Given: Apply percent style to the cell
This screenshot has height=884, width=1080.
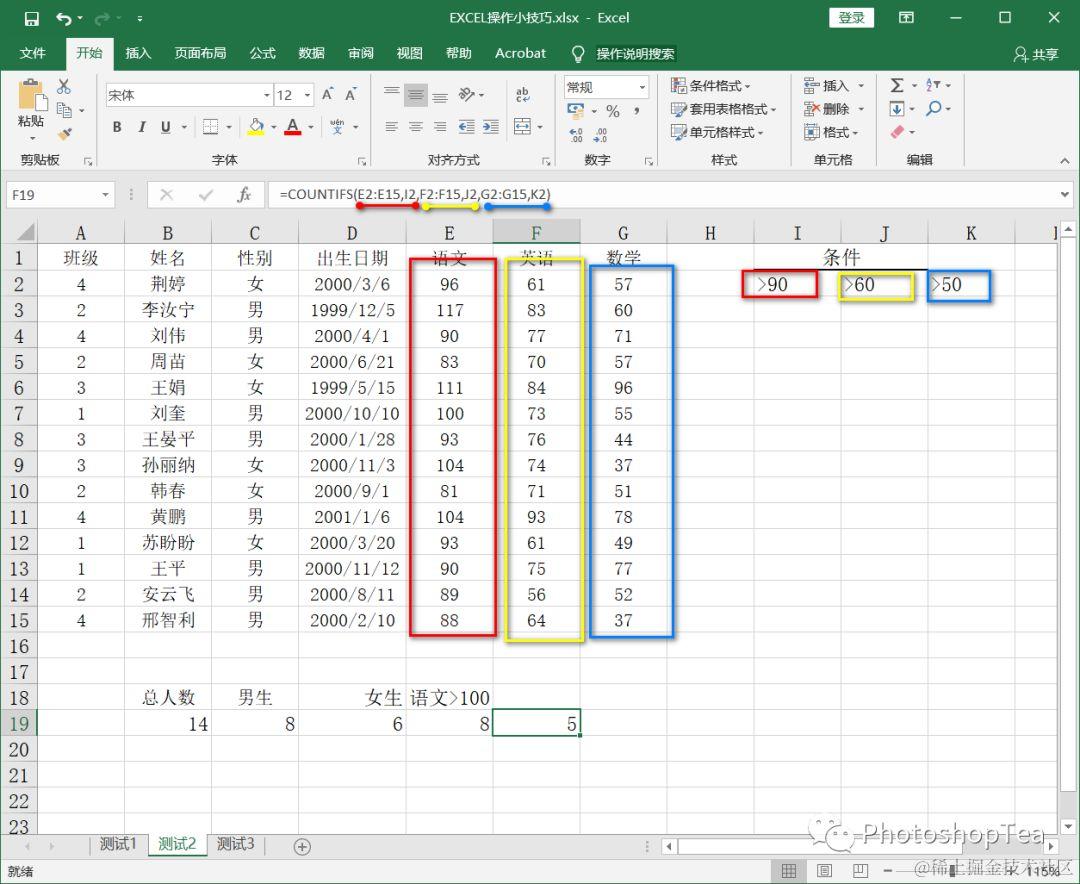Looking at the screenshot, I should pyautogui.click(x=613, y=111).
